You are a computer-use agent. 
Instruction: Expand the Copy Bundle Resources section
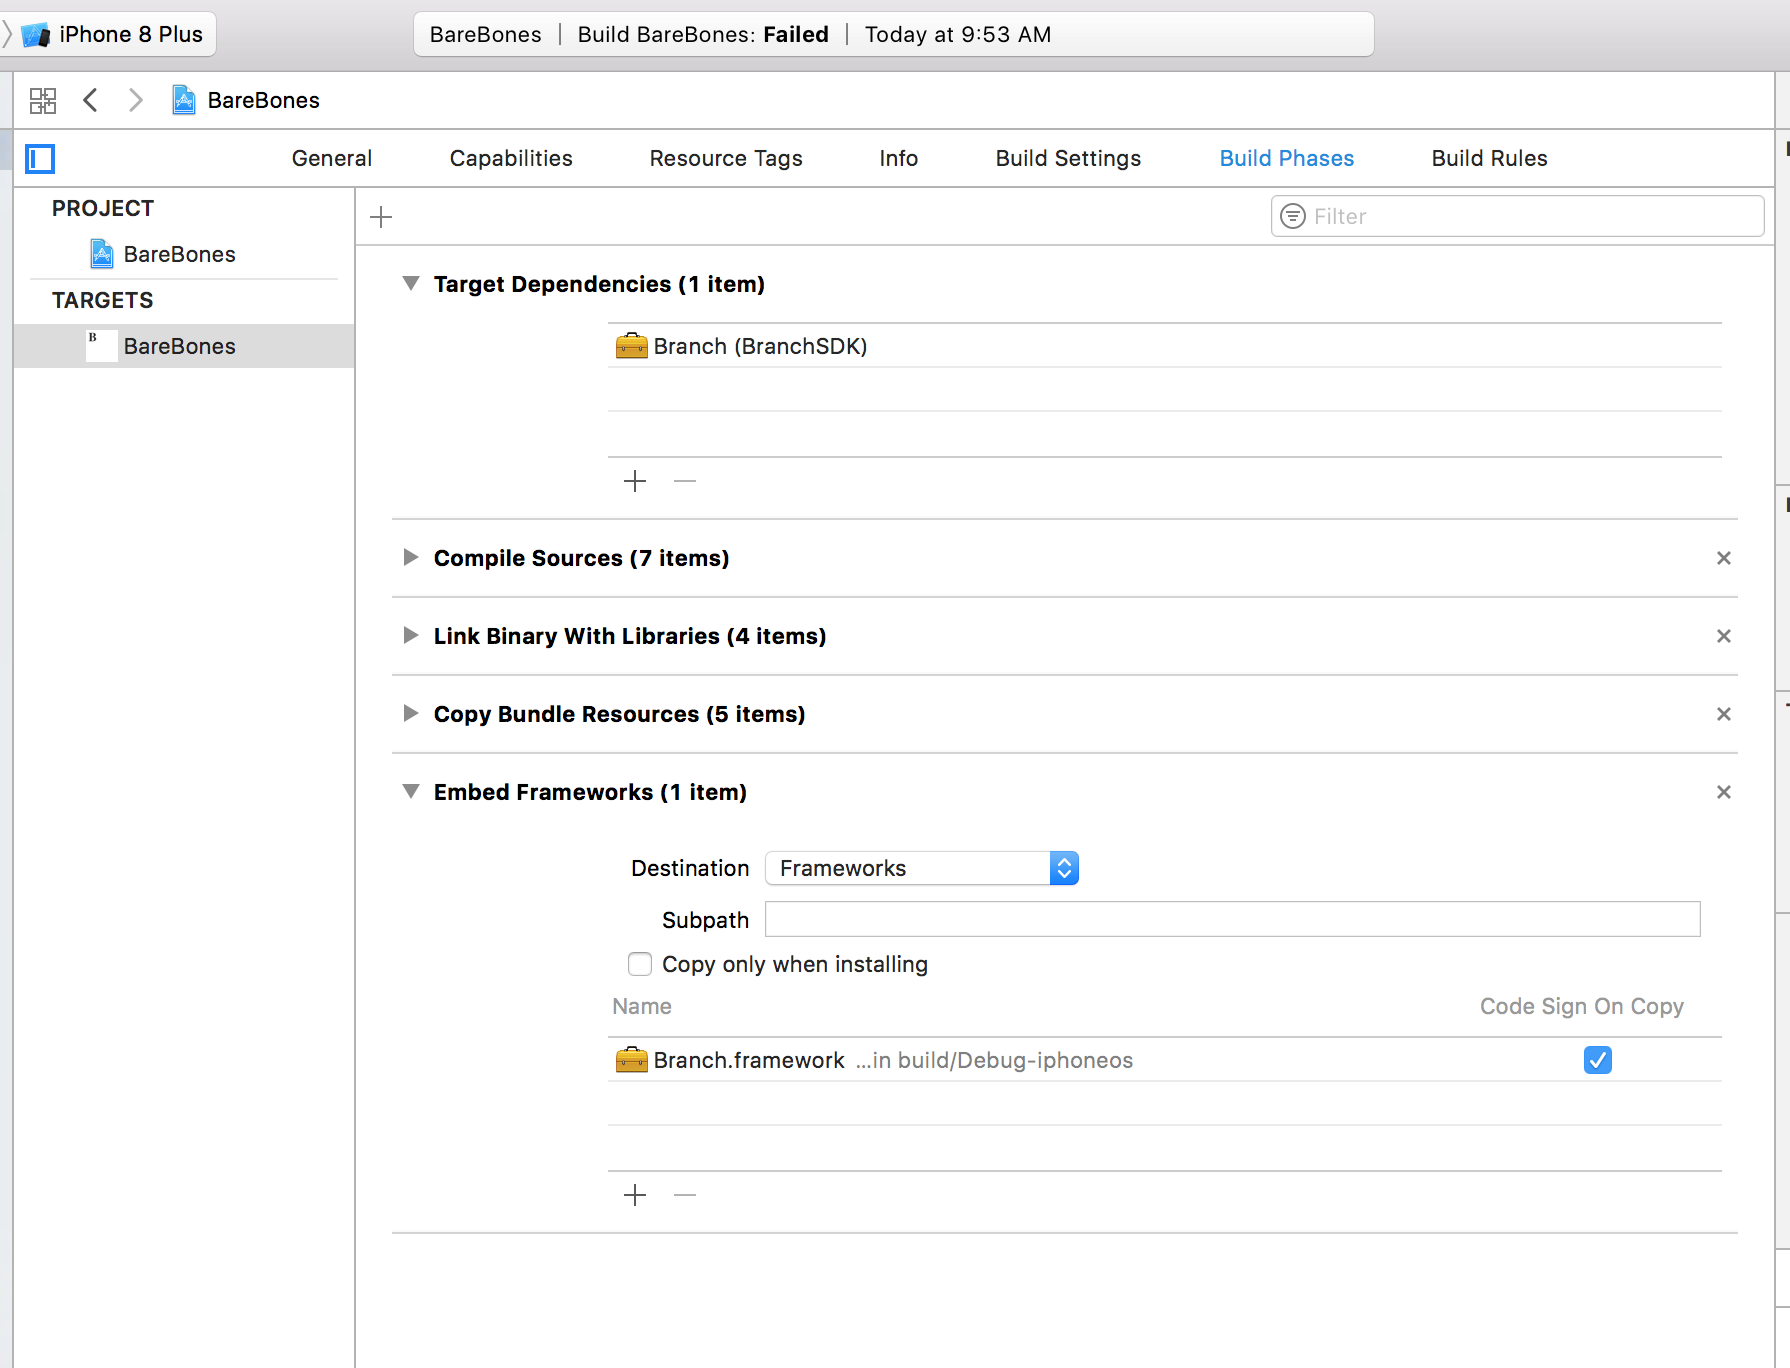[410, 714]
